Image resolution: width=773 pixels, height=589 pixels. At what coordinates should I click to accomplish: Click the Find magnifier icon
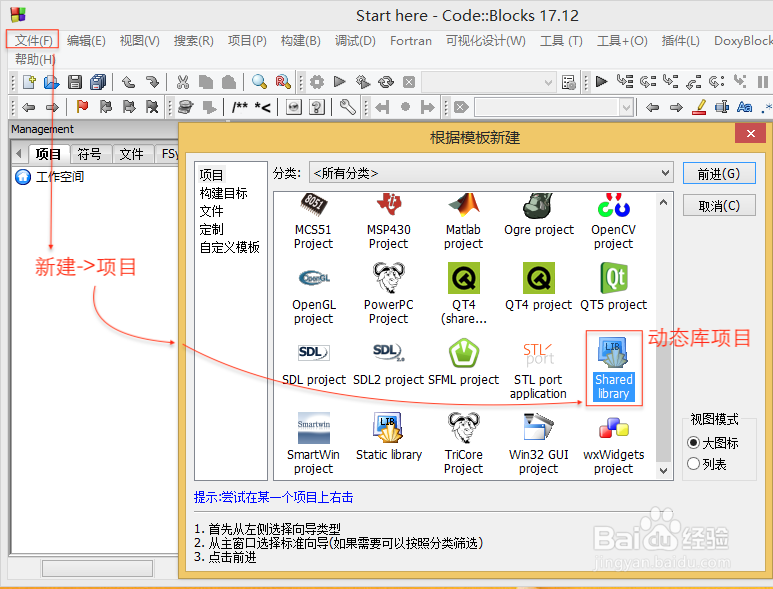tap(259, 82)
